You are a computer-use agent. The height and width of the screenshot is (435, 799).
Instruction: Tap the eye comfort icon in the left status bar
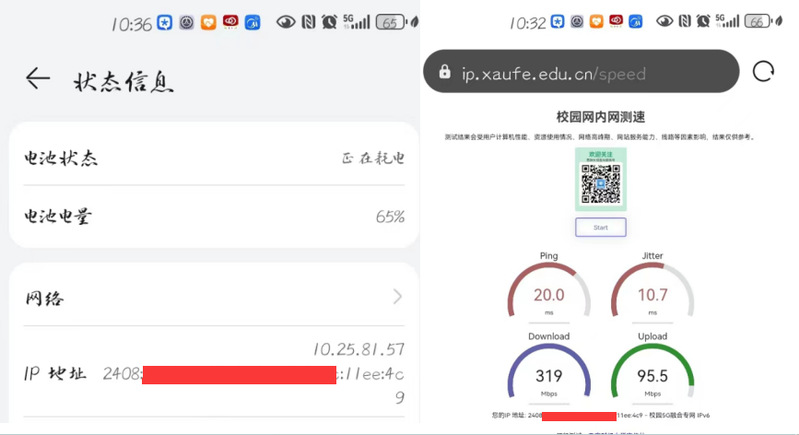(x=286, y=22)
